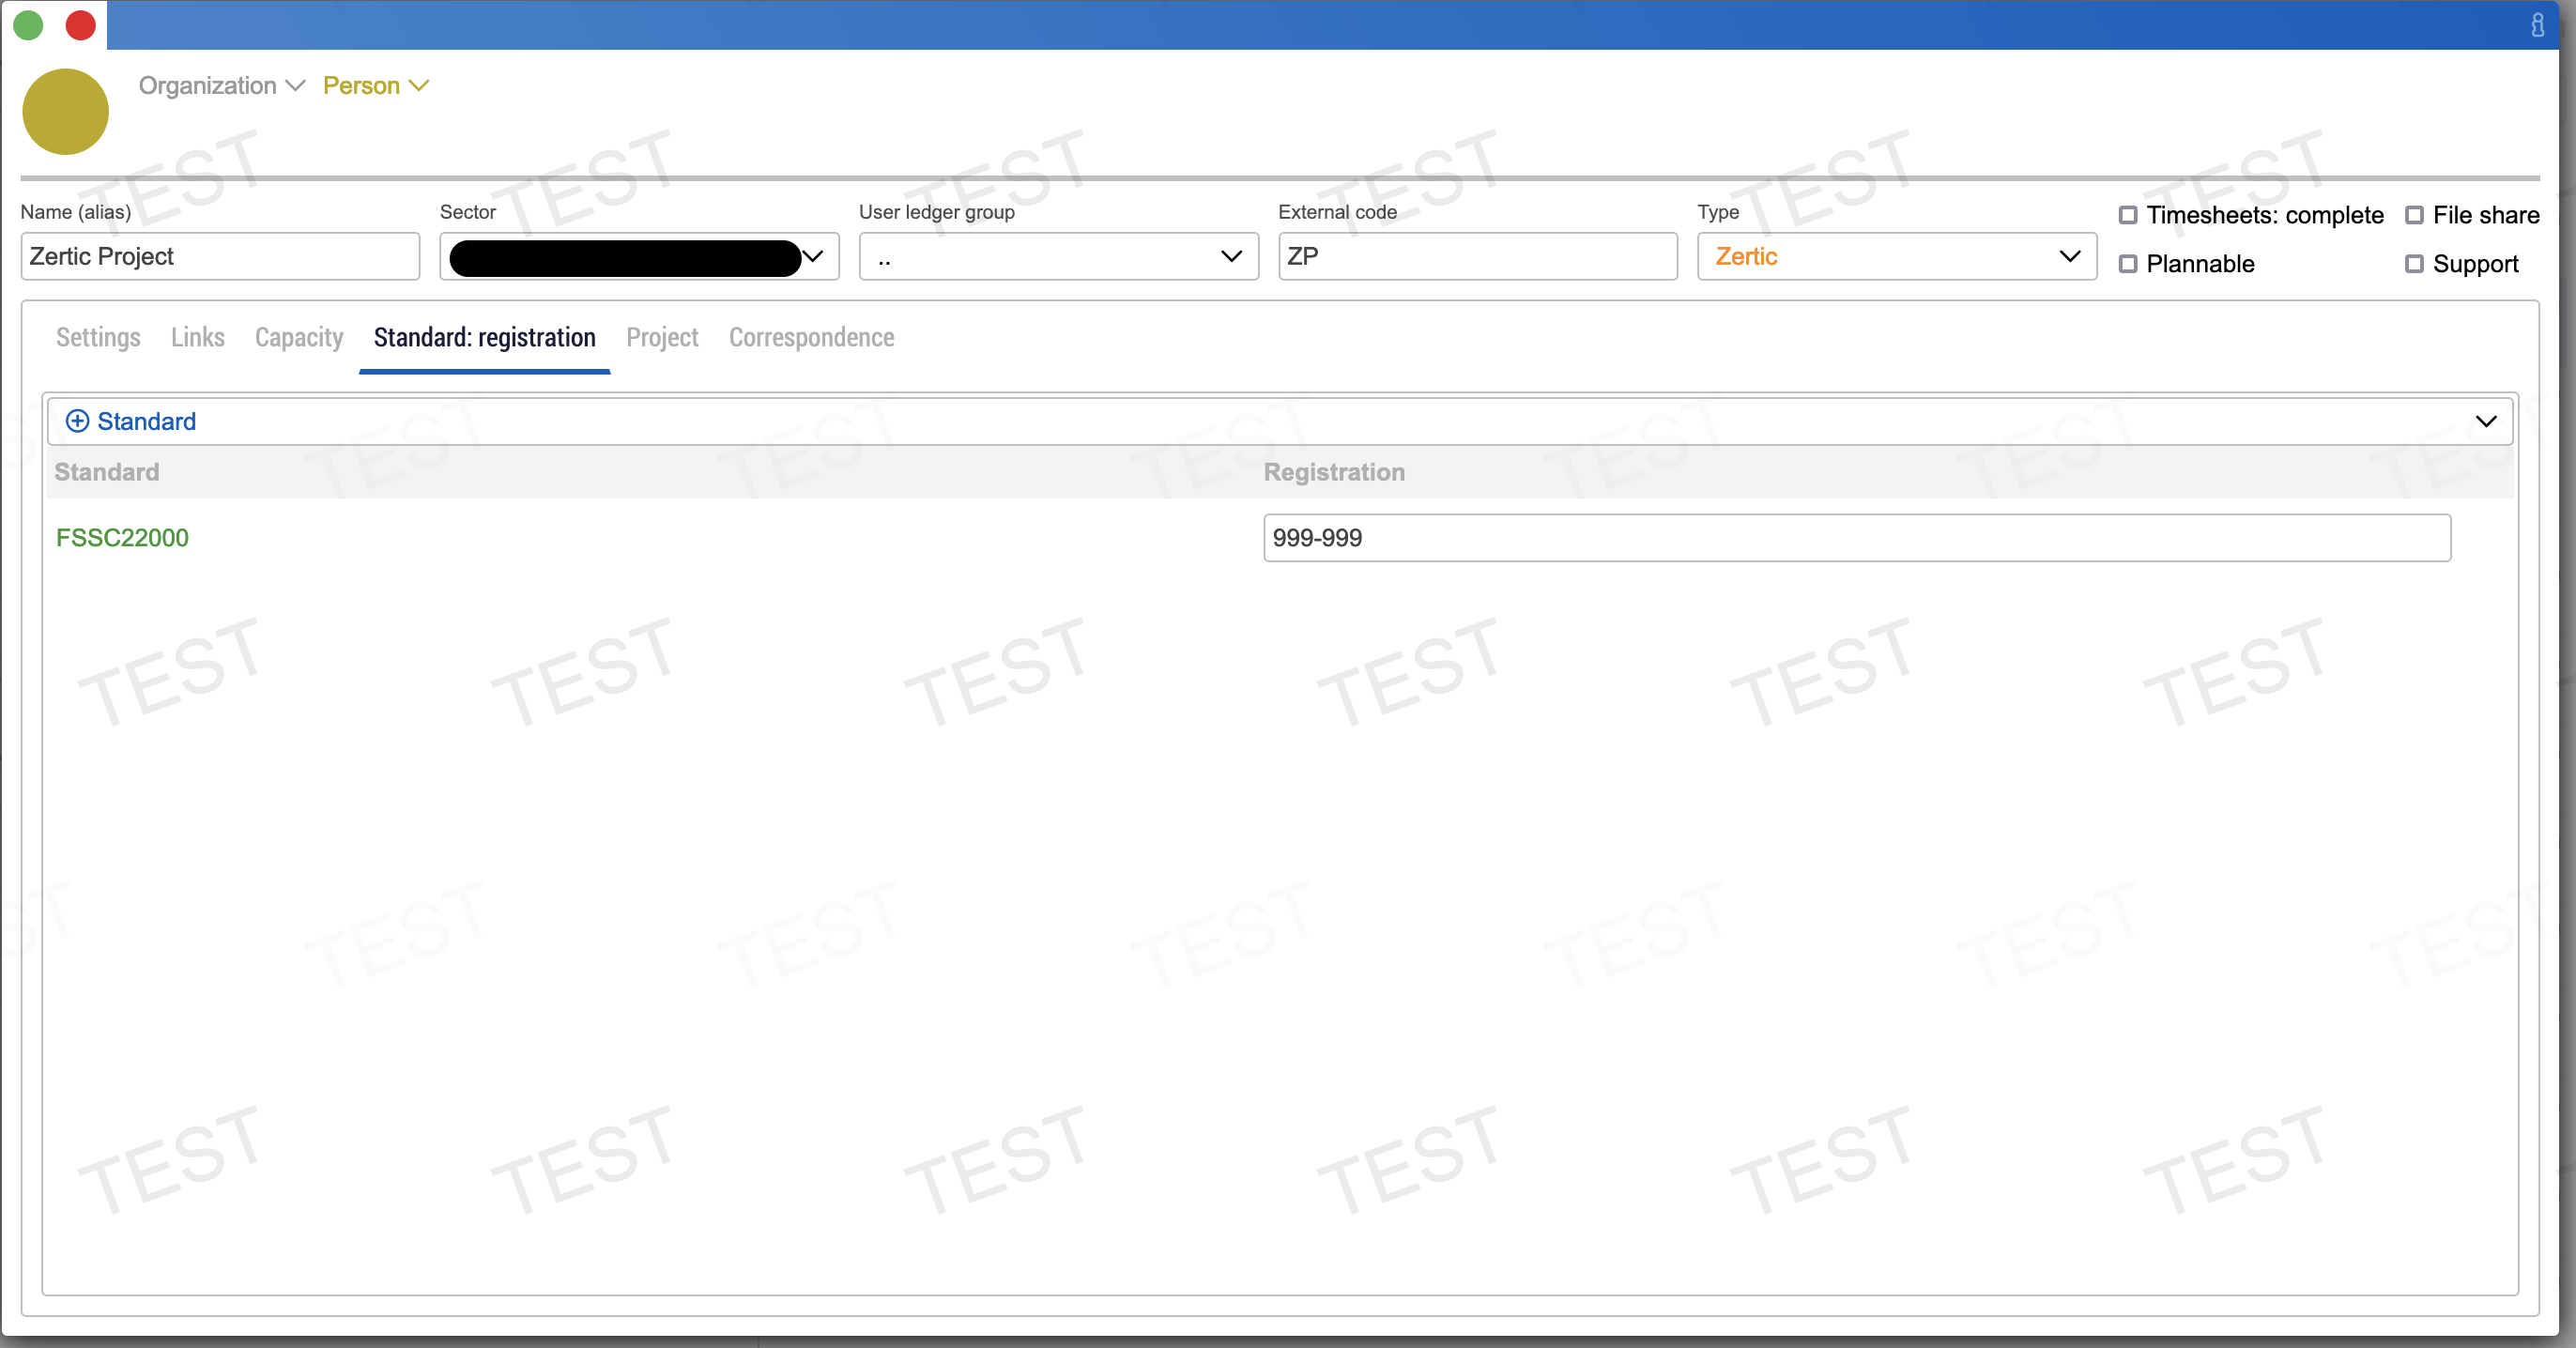Switch to the Settings tab
The image size is (2576, 1348).
click(98, 338)
